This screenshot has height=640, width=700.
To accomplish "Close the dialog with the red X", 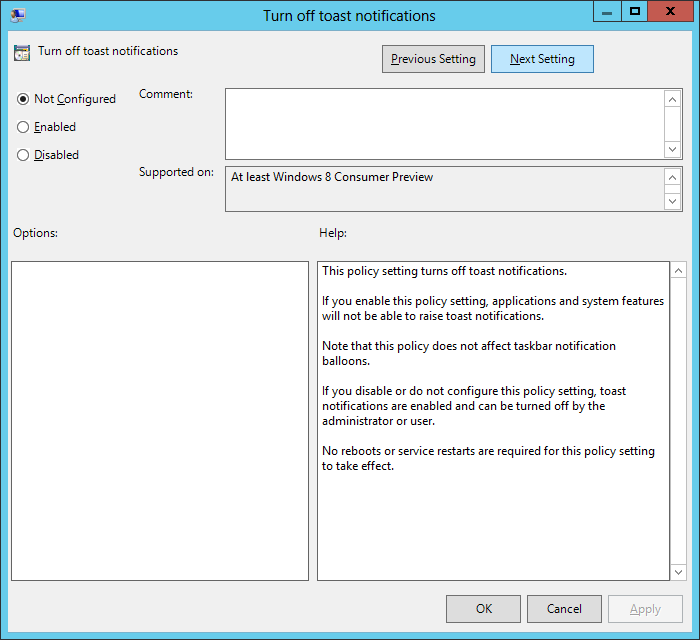I will pyautogui.click(x=672, y=12).
